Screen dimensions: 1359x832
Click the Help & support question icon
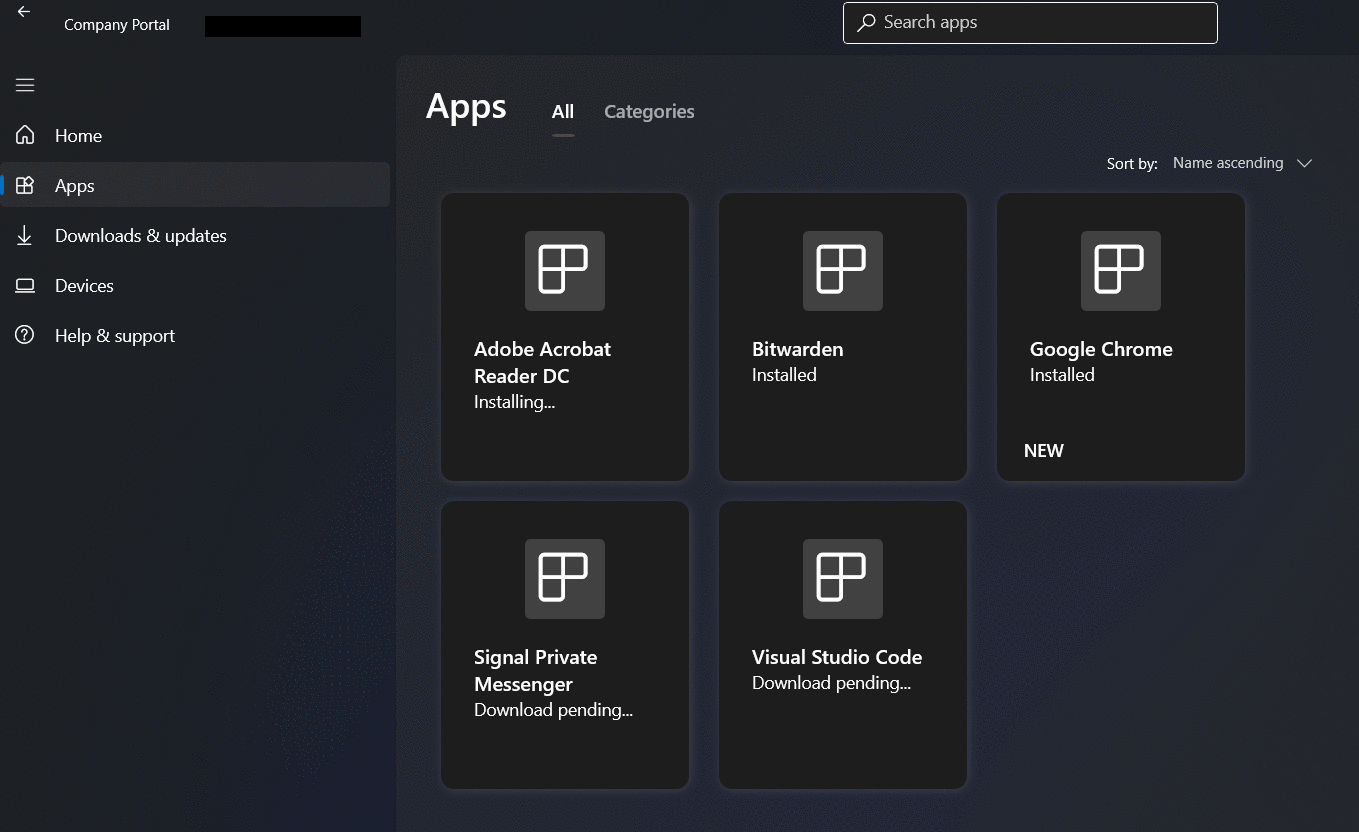[25, 335]
